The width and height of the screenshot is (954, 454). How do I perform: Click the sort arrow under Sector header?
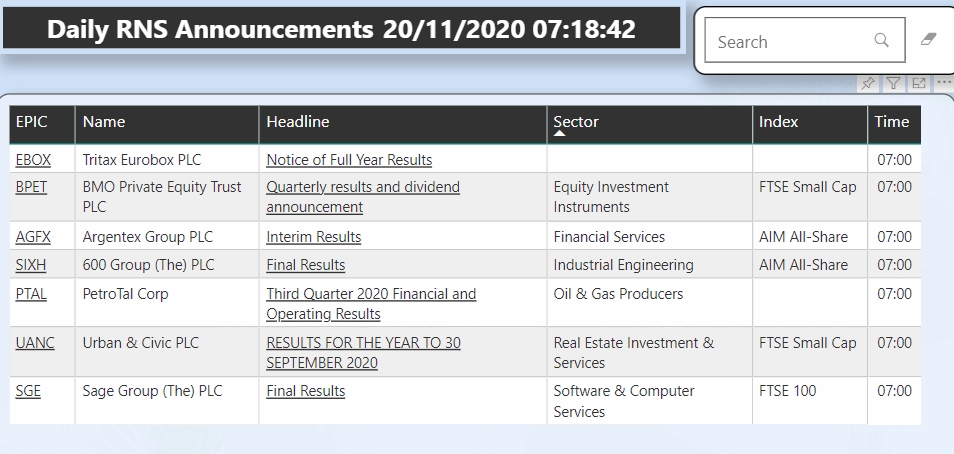[560, 134]
